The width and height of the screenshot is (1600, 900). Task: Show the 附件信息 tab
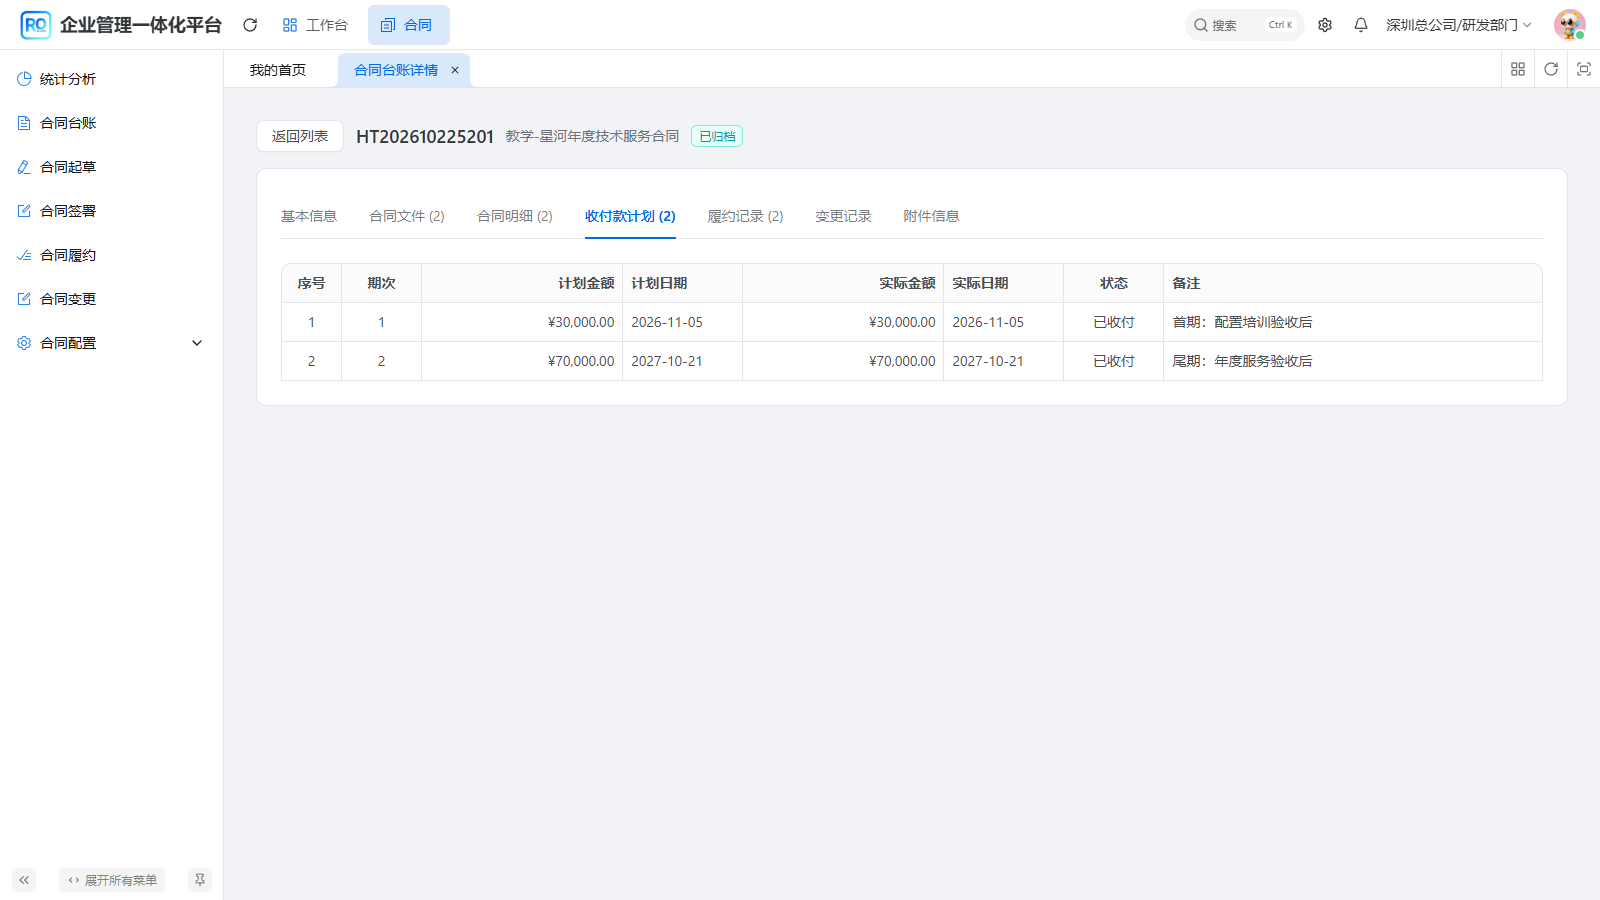coord(931,216)
